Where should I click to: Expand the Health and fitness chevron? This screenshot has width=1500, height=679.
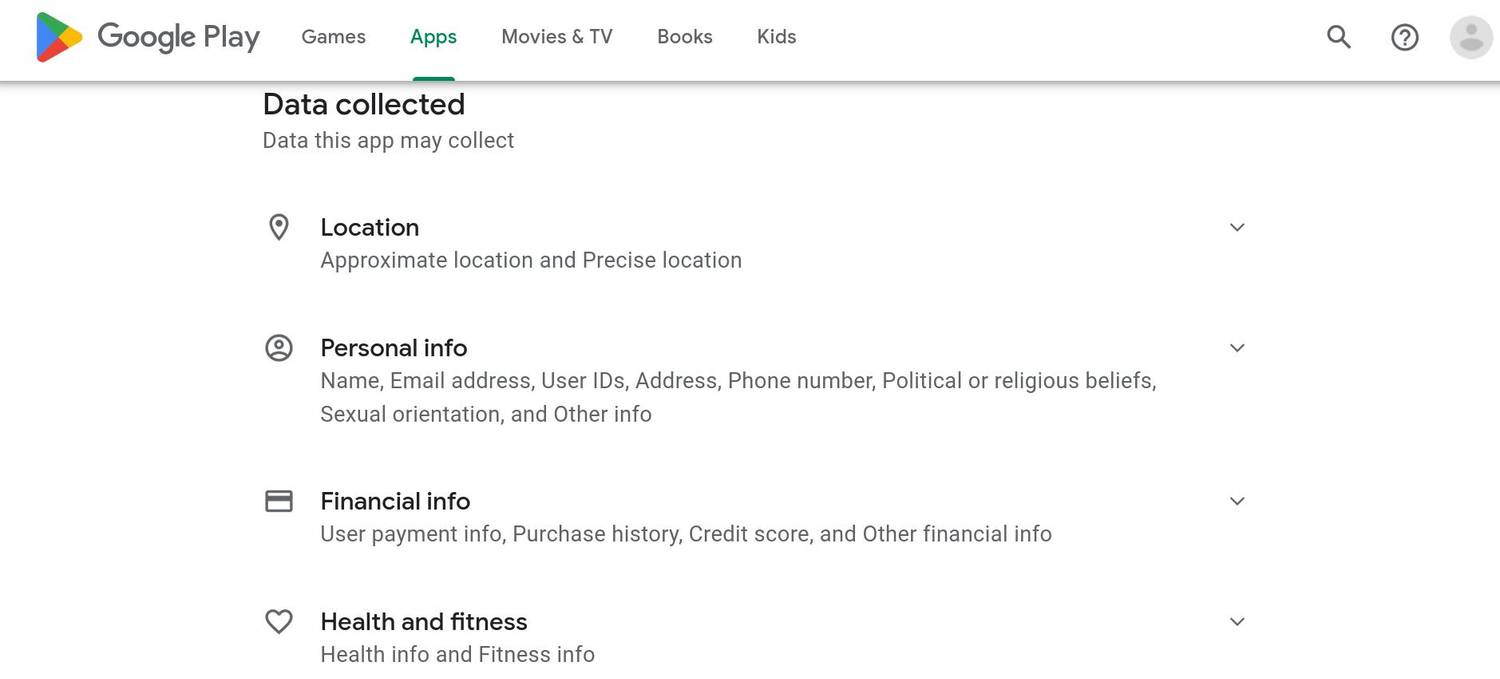[x=1237, y=622]
